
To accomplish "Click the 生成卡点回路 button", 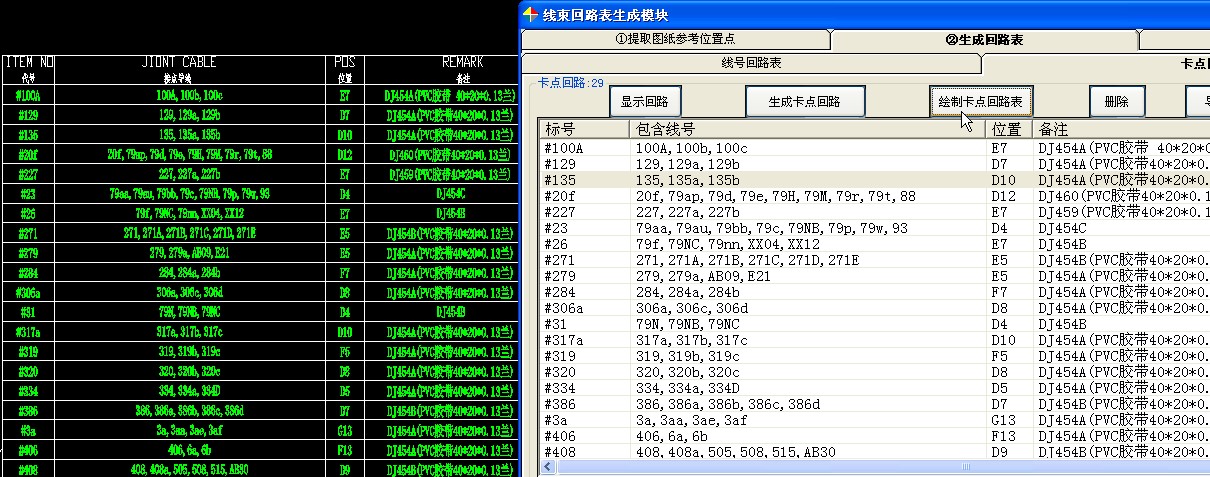I will [803, 102].
